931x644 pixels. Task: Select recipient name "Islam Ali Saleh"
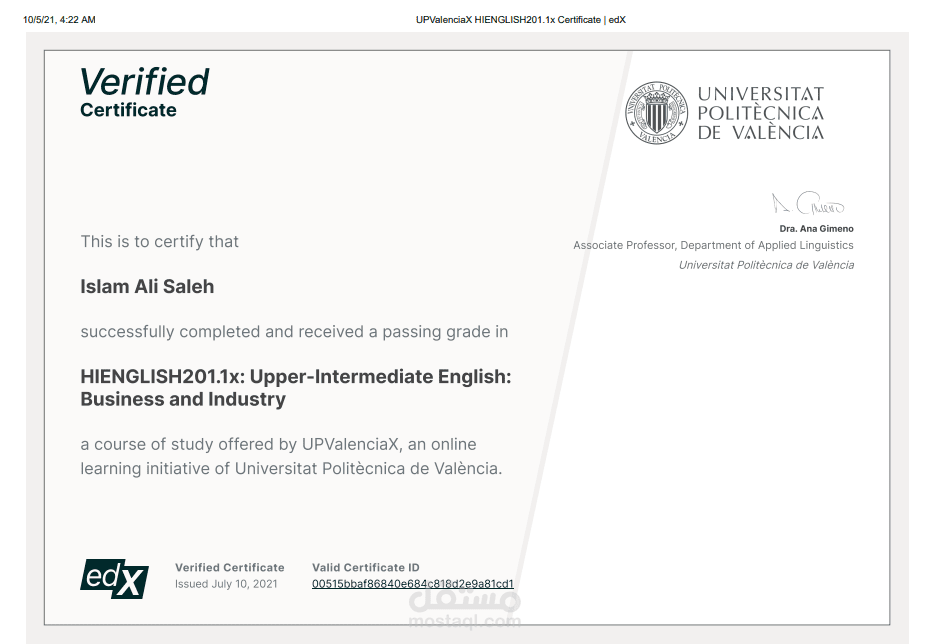(147, 287)
